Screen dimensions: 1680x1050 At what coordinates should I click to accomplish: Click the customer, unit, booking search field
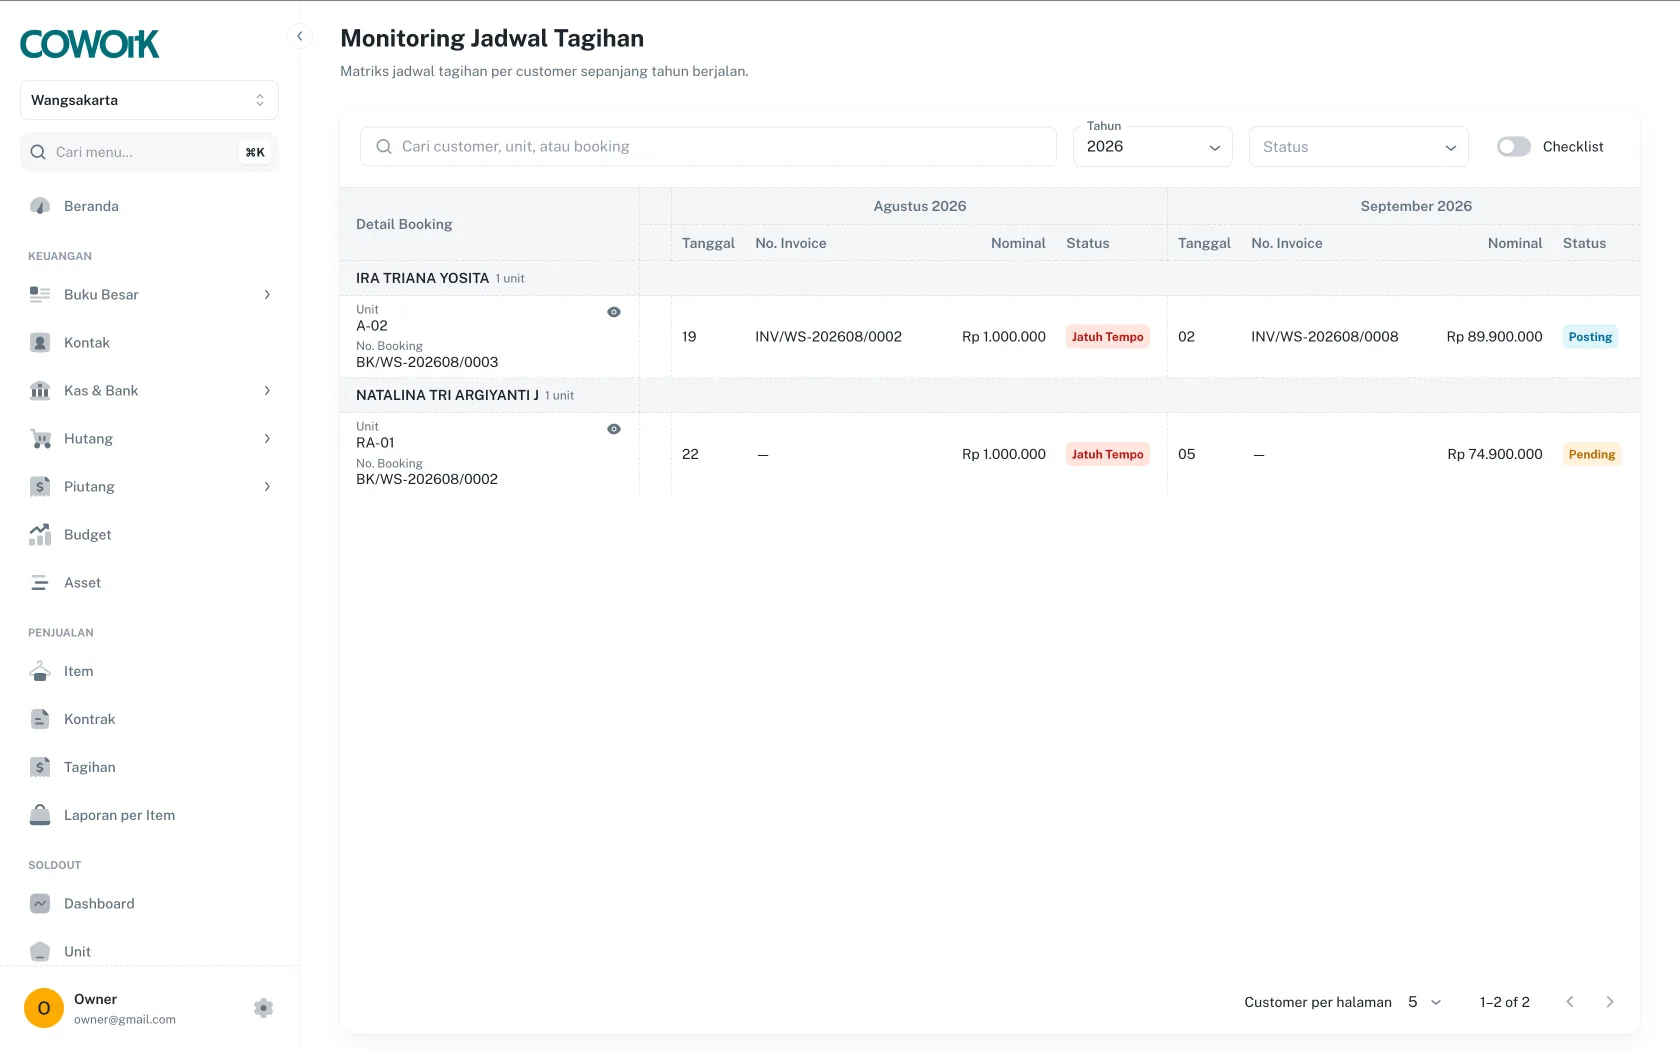pyautogui.click(x=708, y=146)
